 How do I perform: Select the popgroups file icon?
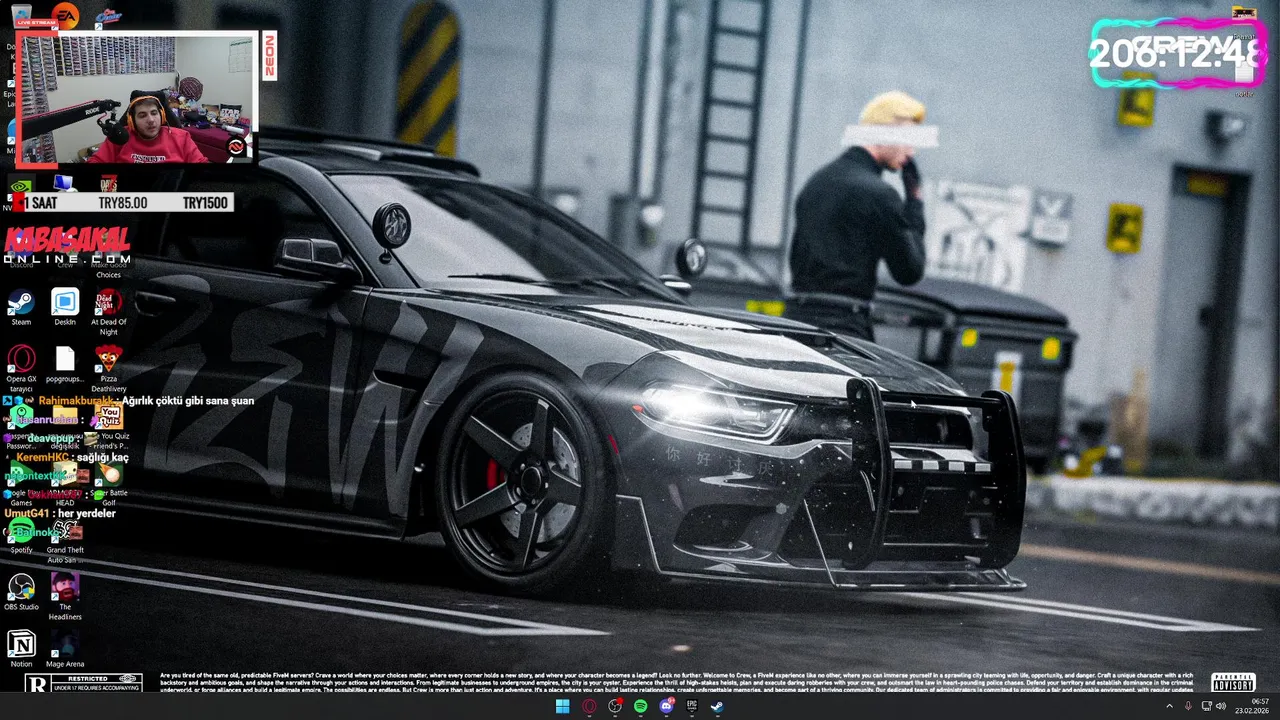65,364
